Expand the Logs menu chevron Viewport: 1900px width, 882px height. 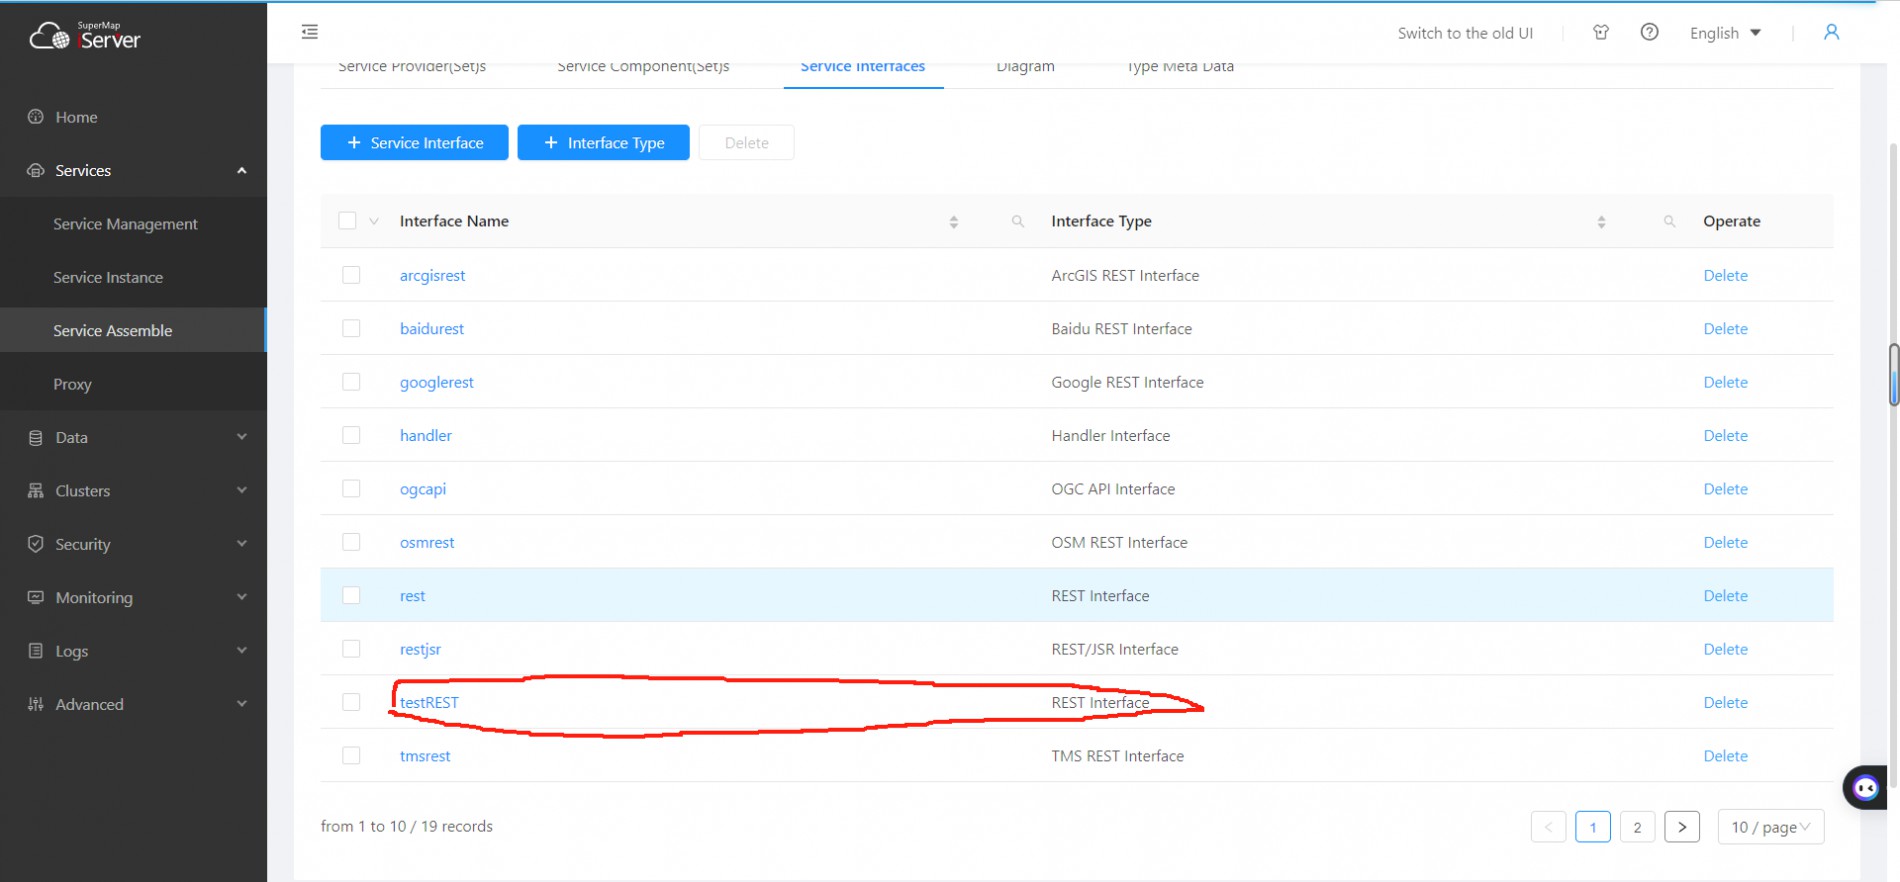pos(242,650)
